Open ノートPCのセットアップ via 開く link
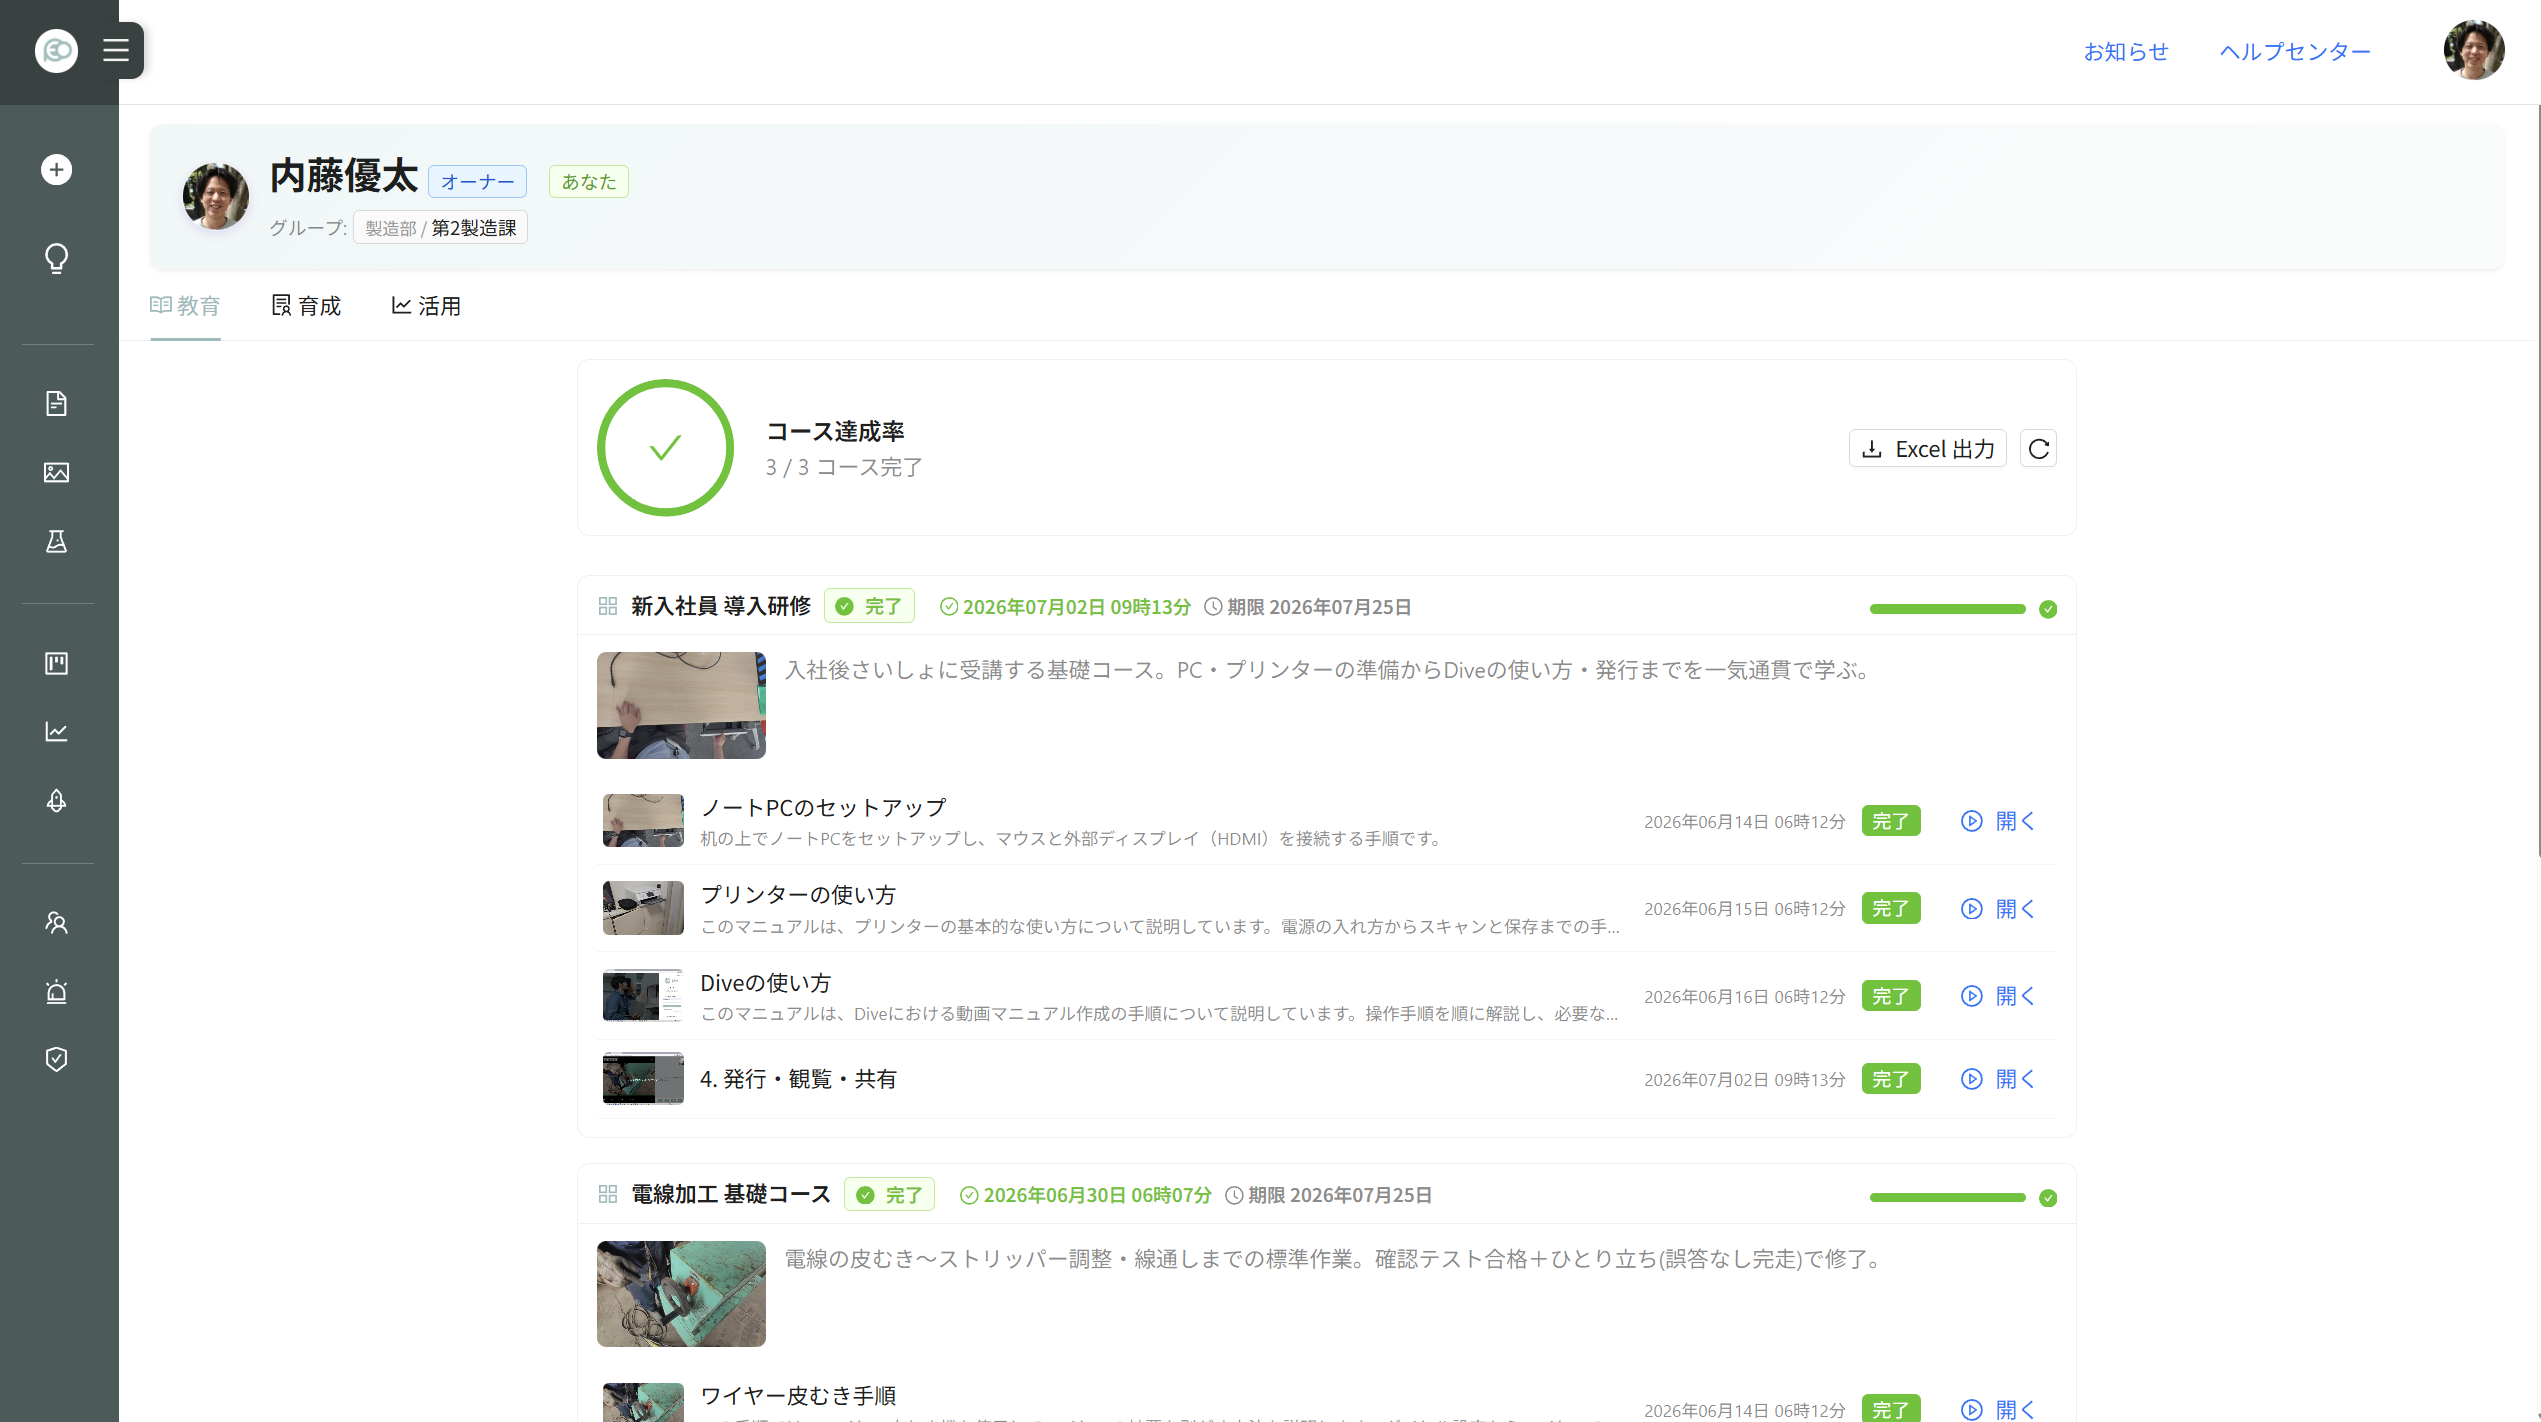The height and width of the screenshot is (1422, 2541). [x=2015, y=821]
